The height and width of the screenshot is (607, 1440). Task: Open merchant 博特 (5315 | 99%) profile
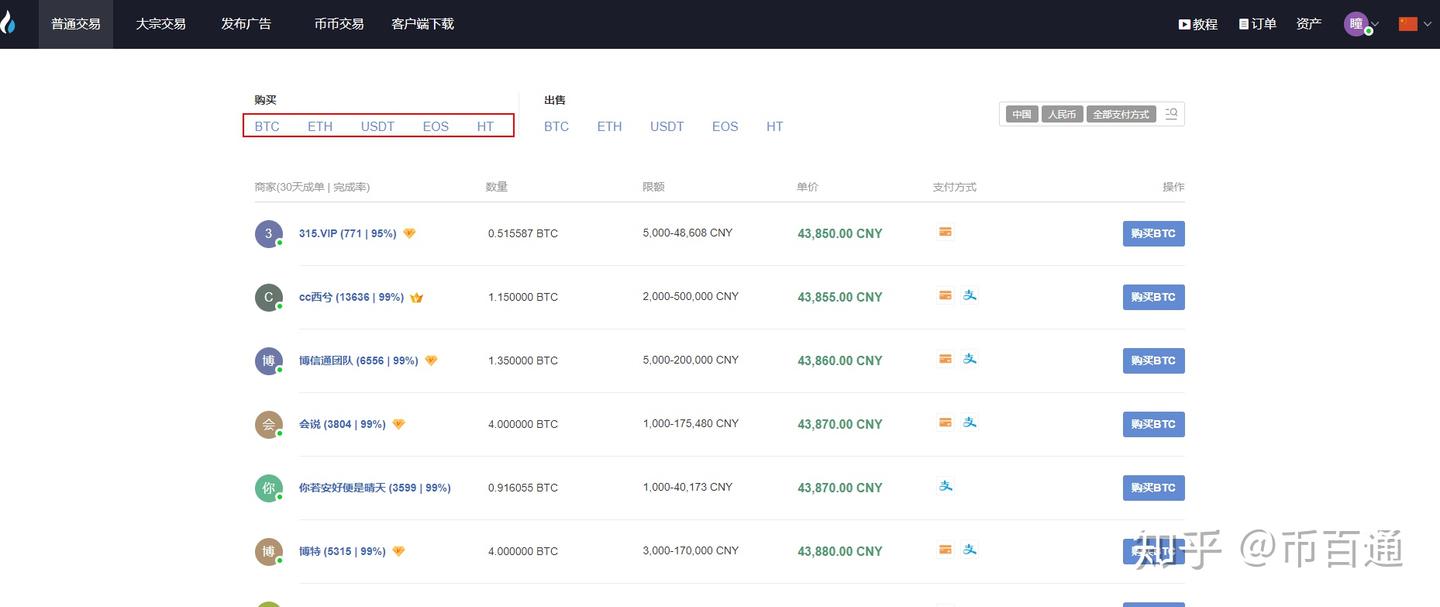pos(342,551)
